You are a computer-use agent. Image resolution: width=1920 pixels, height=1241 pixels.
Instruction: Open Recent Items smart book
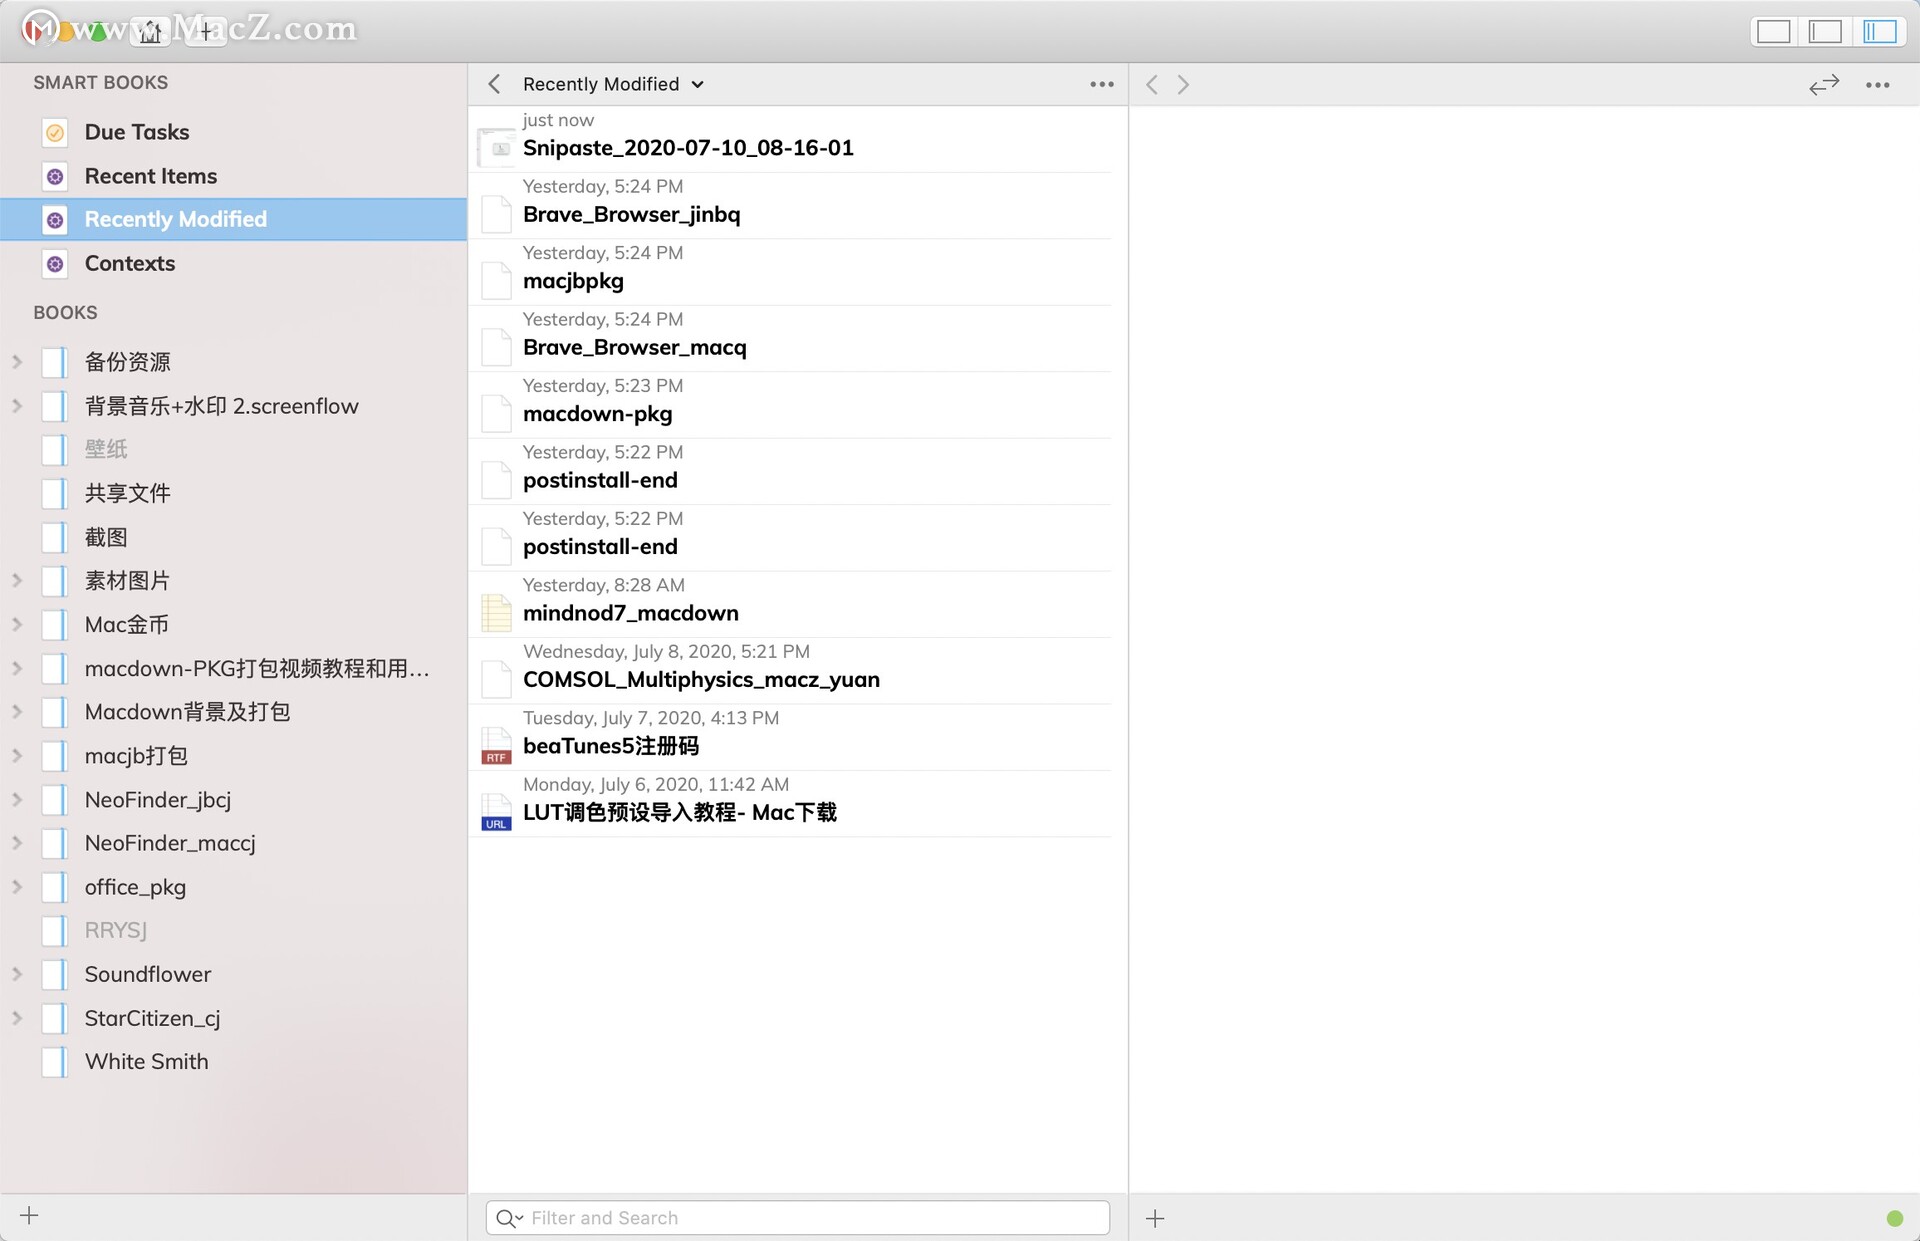tap(233, 176)
